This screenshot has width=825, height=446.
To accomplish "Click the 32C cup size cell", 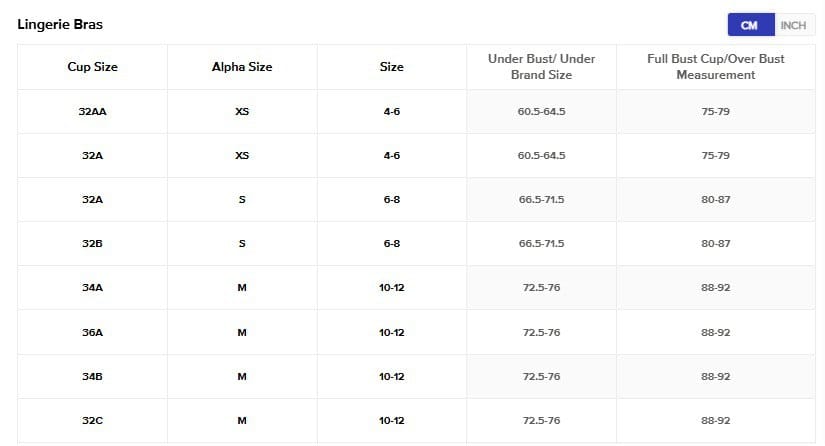I will (92, 421).
